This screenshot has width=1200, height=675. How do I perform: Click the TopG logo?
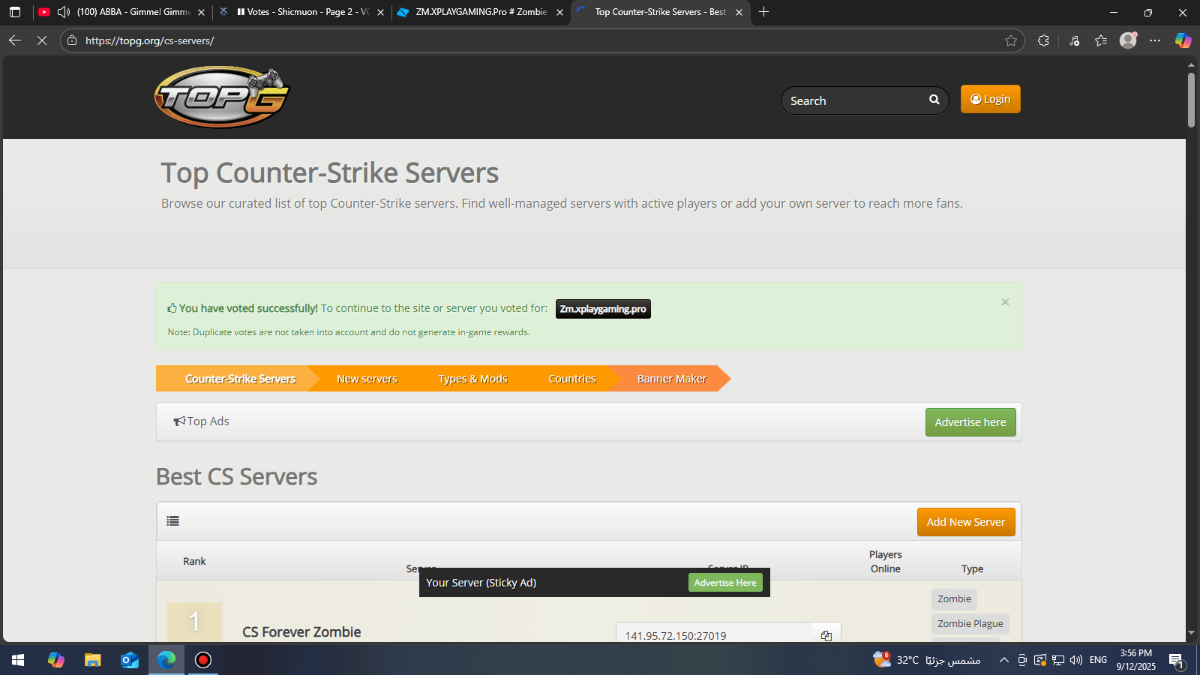point(221,98)
